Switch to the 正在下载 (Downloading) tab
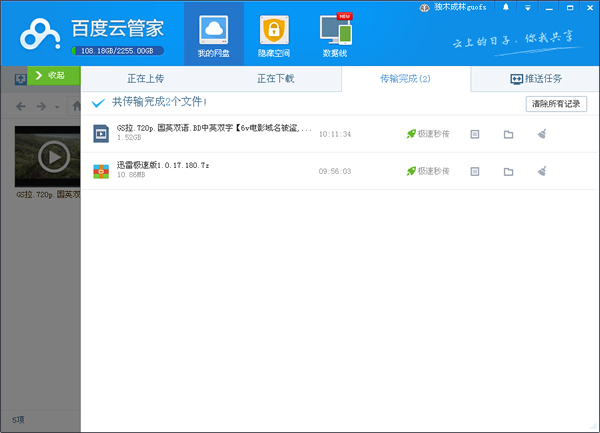 pos(276,77)
